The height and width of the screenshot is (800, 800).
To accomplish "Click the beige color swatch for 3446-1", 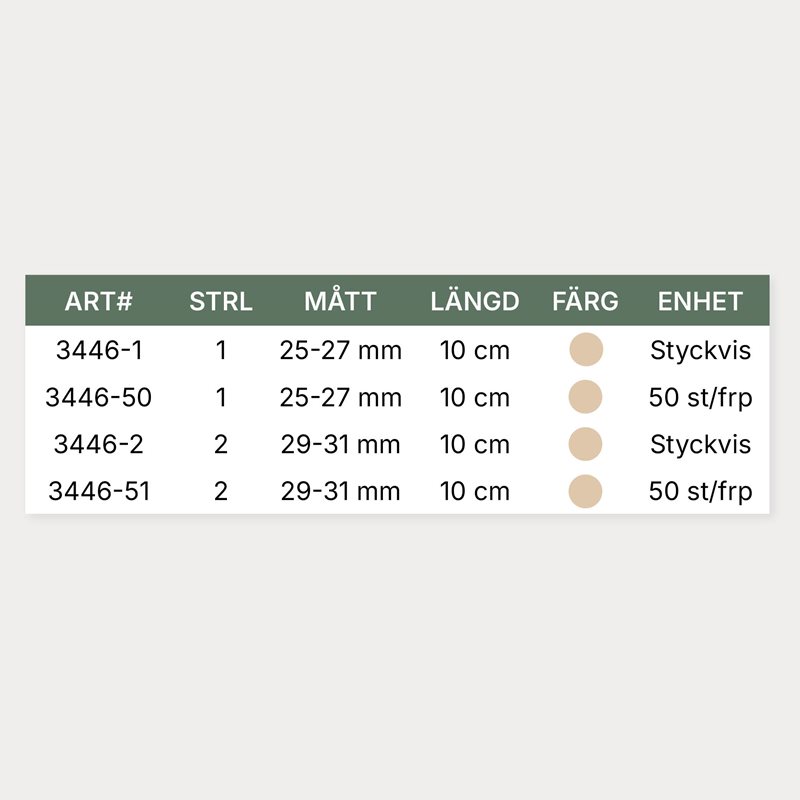I will tap(585, 350).
